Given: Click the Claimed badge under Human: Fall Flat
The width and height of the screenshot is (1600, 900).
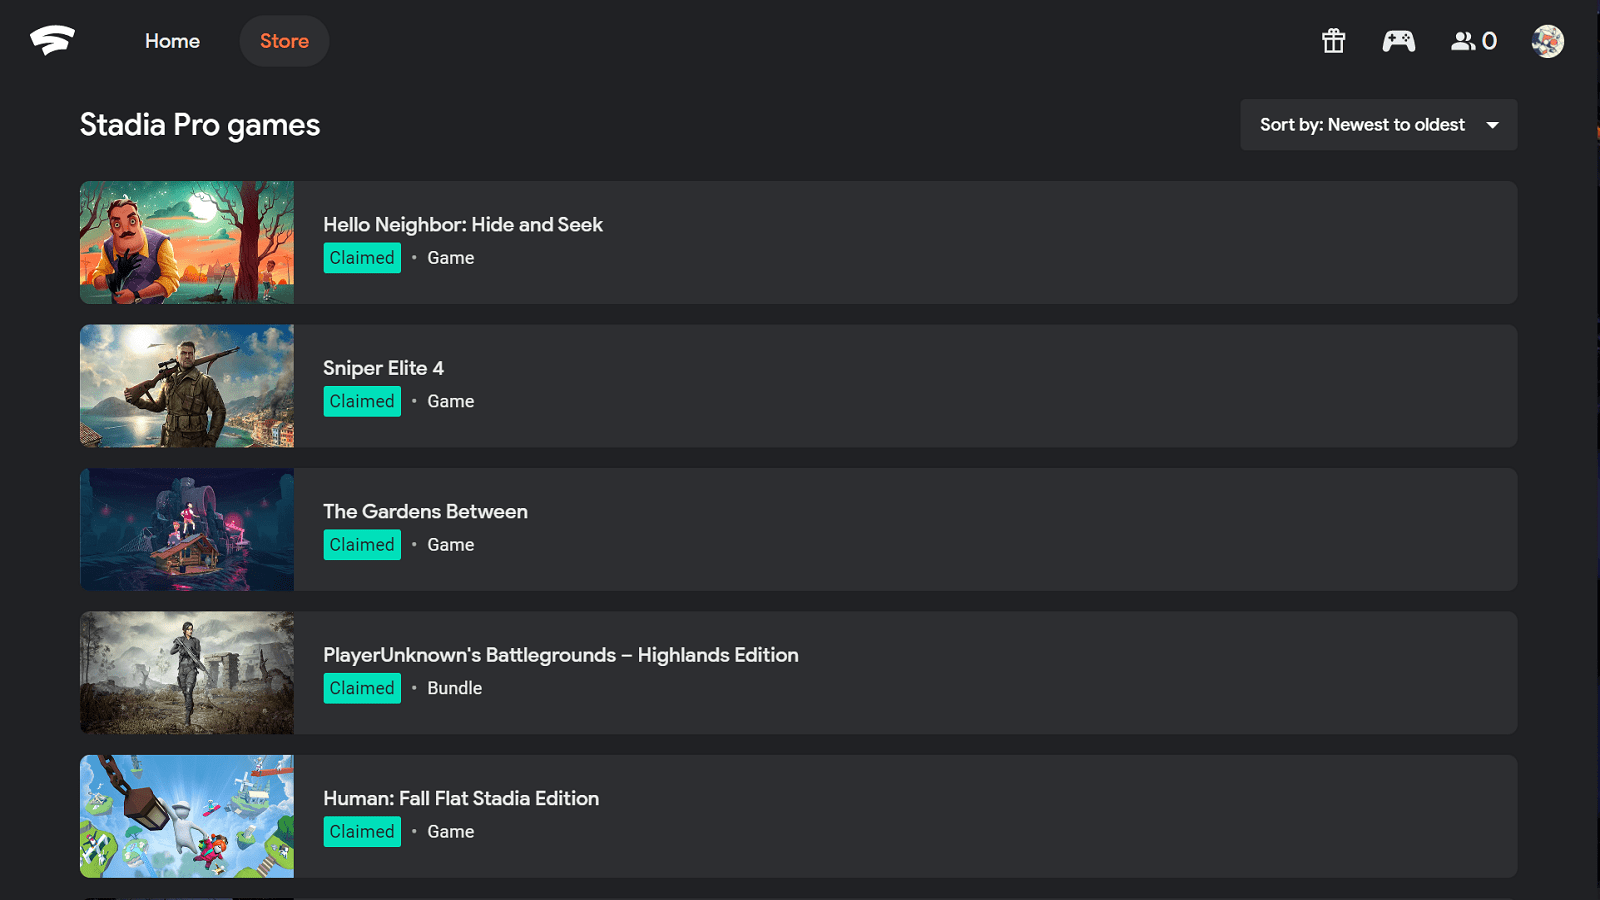Looking at the screenshot, I should [x=362, y=832].
